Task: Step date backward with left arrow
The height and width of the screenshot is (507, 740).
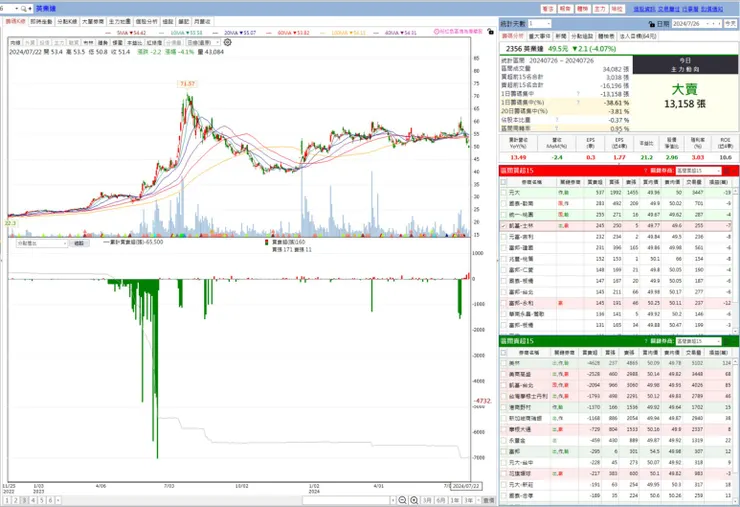Action: pos(713,24)
